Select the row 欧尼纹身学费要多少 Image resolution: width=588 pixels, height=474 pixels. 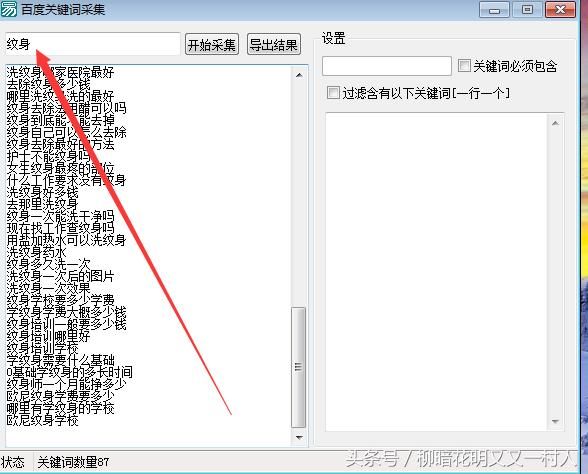click(60, 396)
